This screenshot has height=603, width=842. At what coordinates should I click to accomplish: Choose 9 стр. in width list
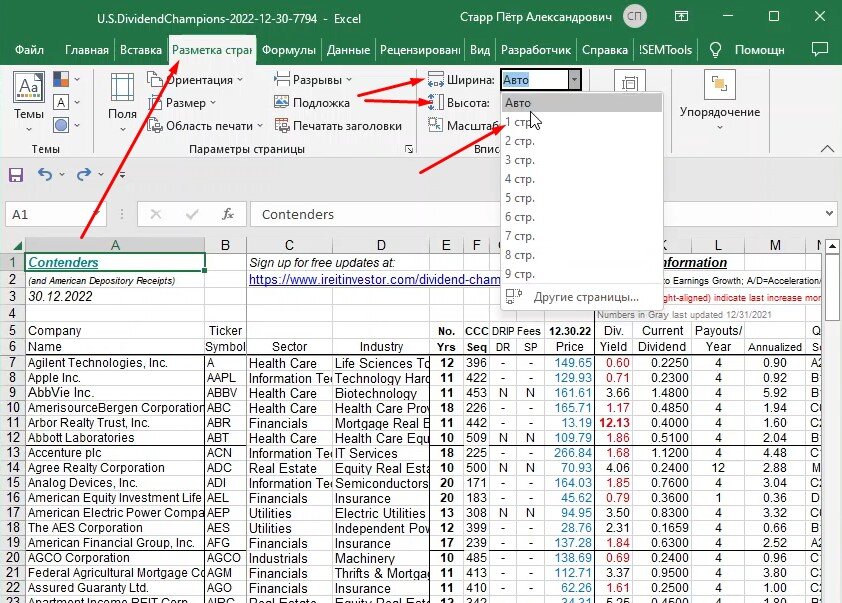coord(581,274)
